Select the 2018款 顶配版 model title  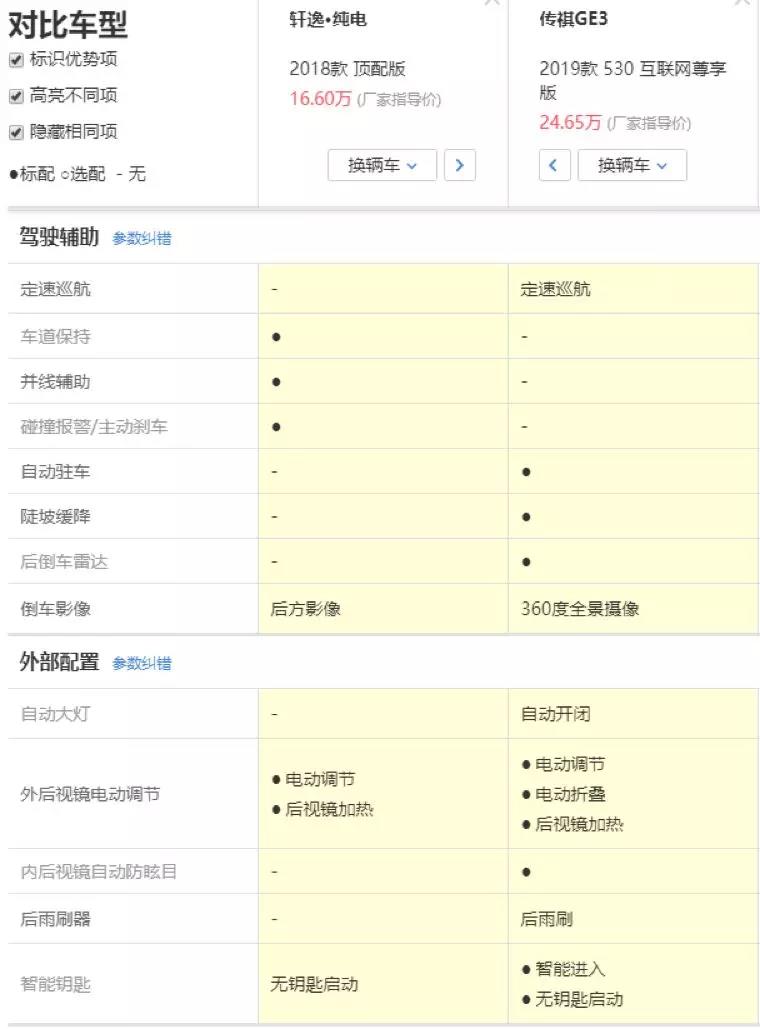point(347,69)
